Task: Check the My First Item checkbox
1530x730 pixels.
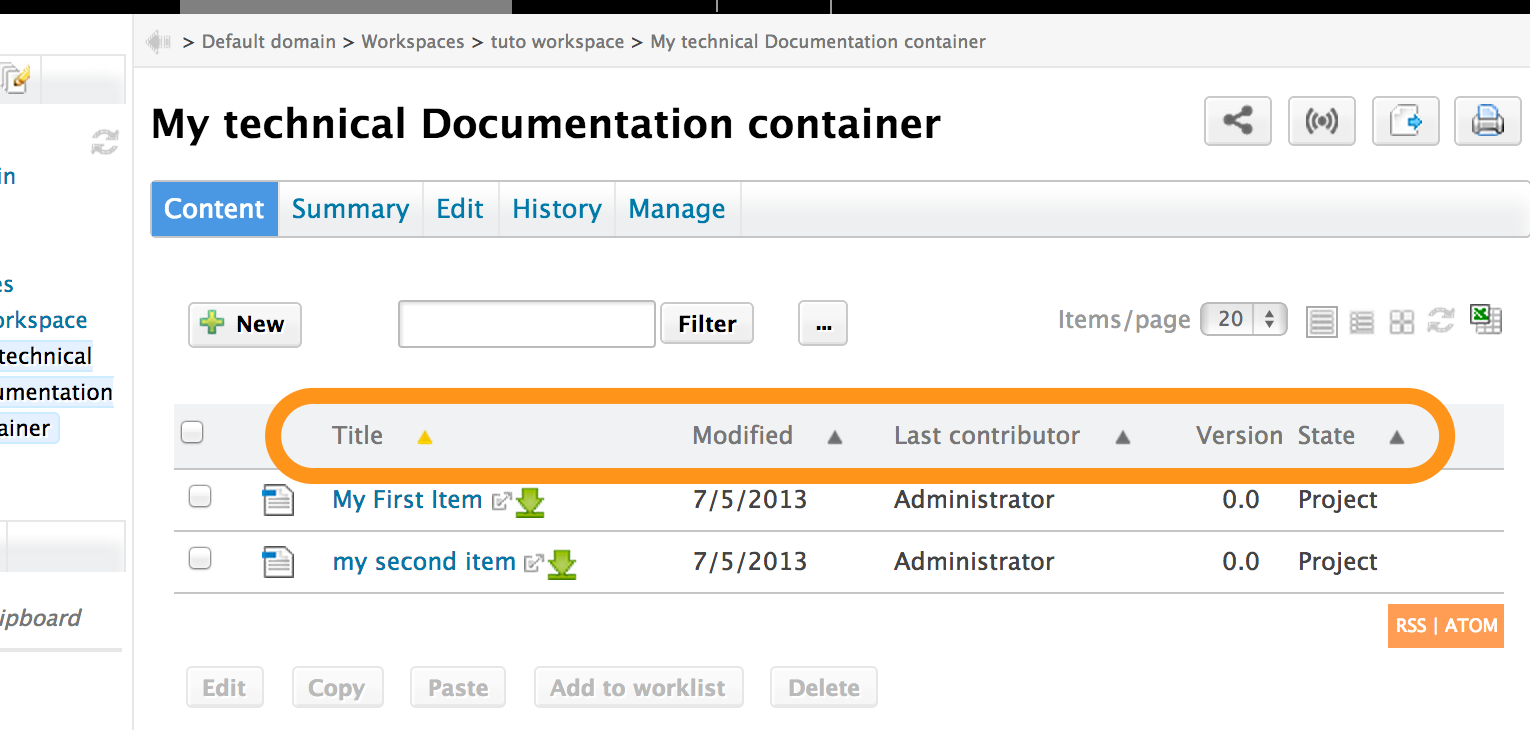Action: point(200,496)
